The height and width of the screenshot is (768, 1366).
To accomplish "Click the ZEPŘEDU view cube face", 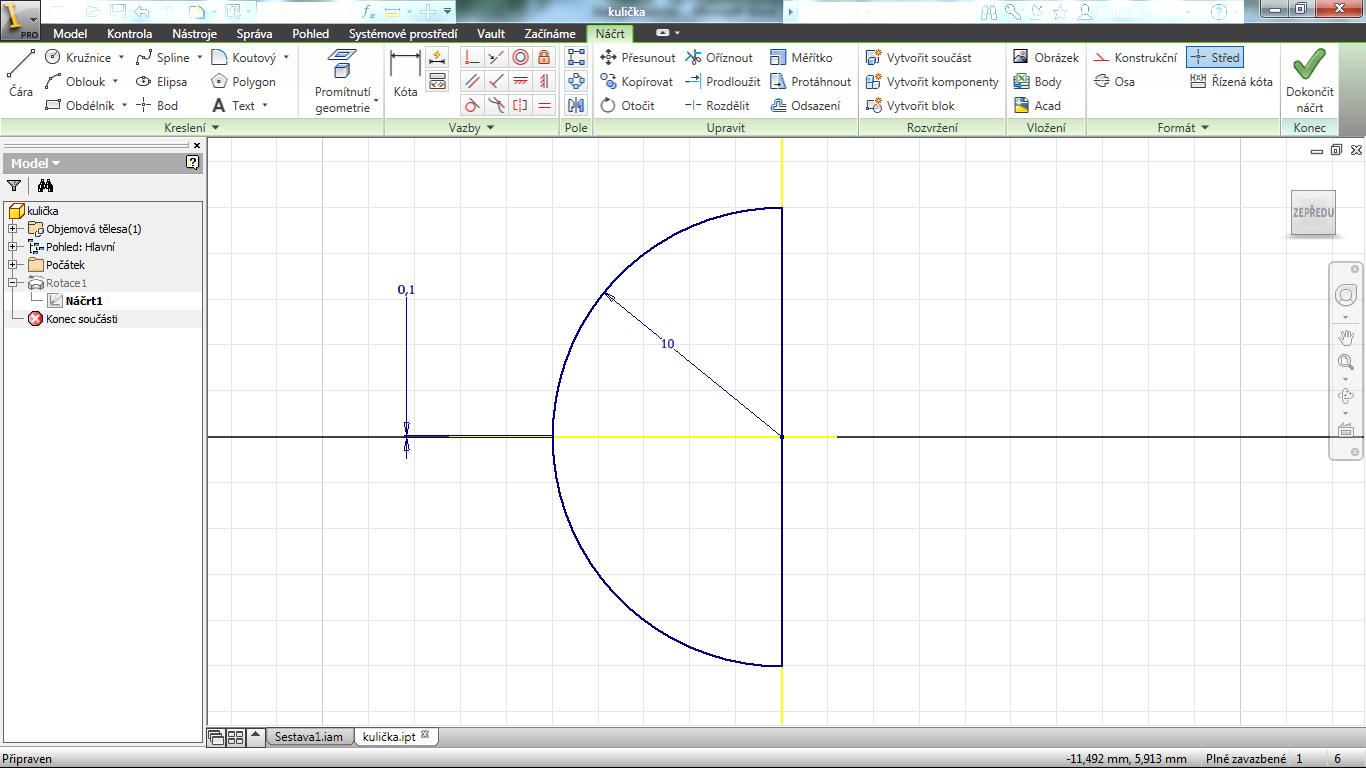I will (1313, 213).
